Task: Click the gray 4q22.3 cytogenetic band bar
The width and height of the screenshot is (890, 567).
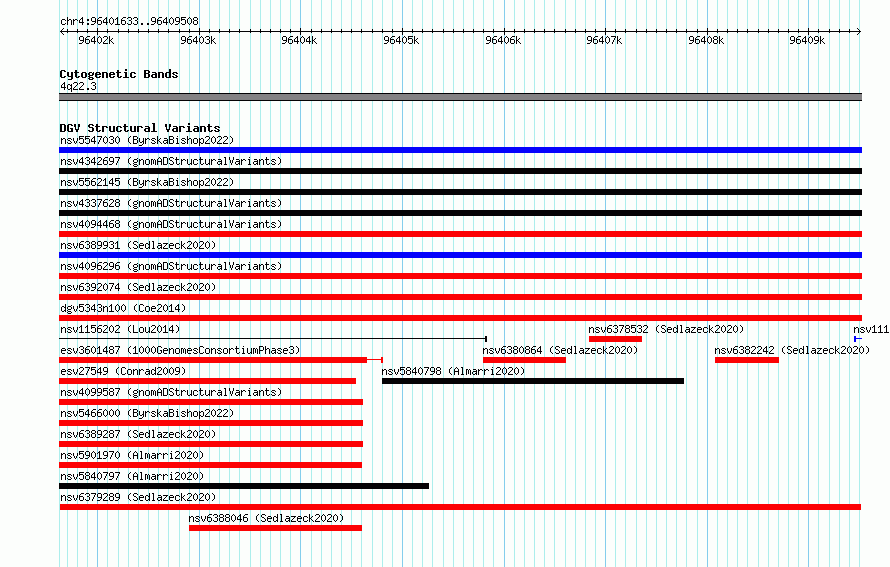Action: click(460, 97)
